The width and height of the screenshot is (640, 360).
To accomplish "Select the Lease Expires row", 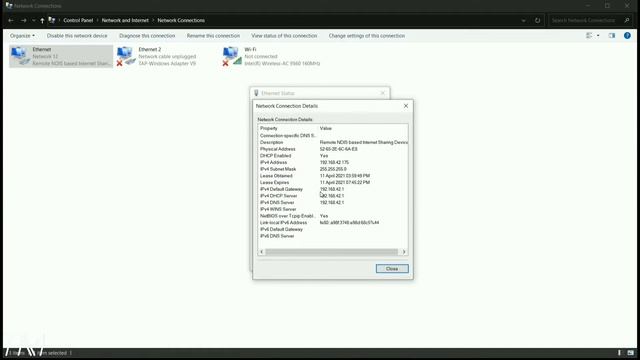I will pos(333,182).
